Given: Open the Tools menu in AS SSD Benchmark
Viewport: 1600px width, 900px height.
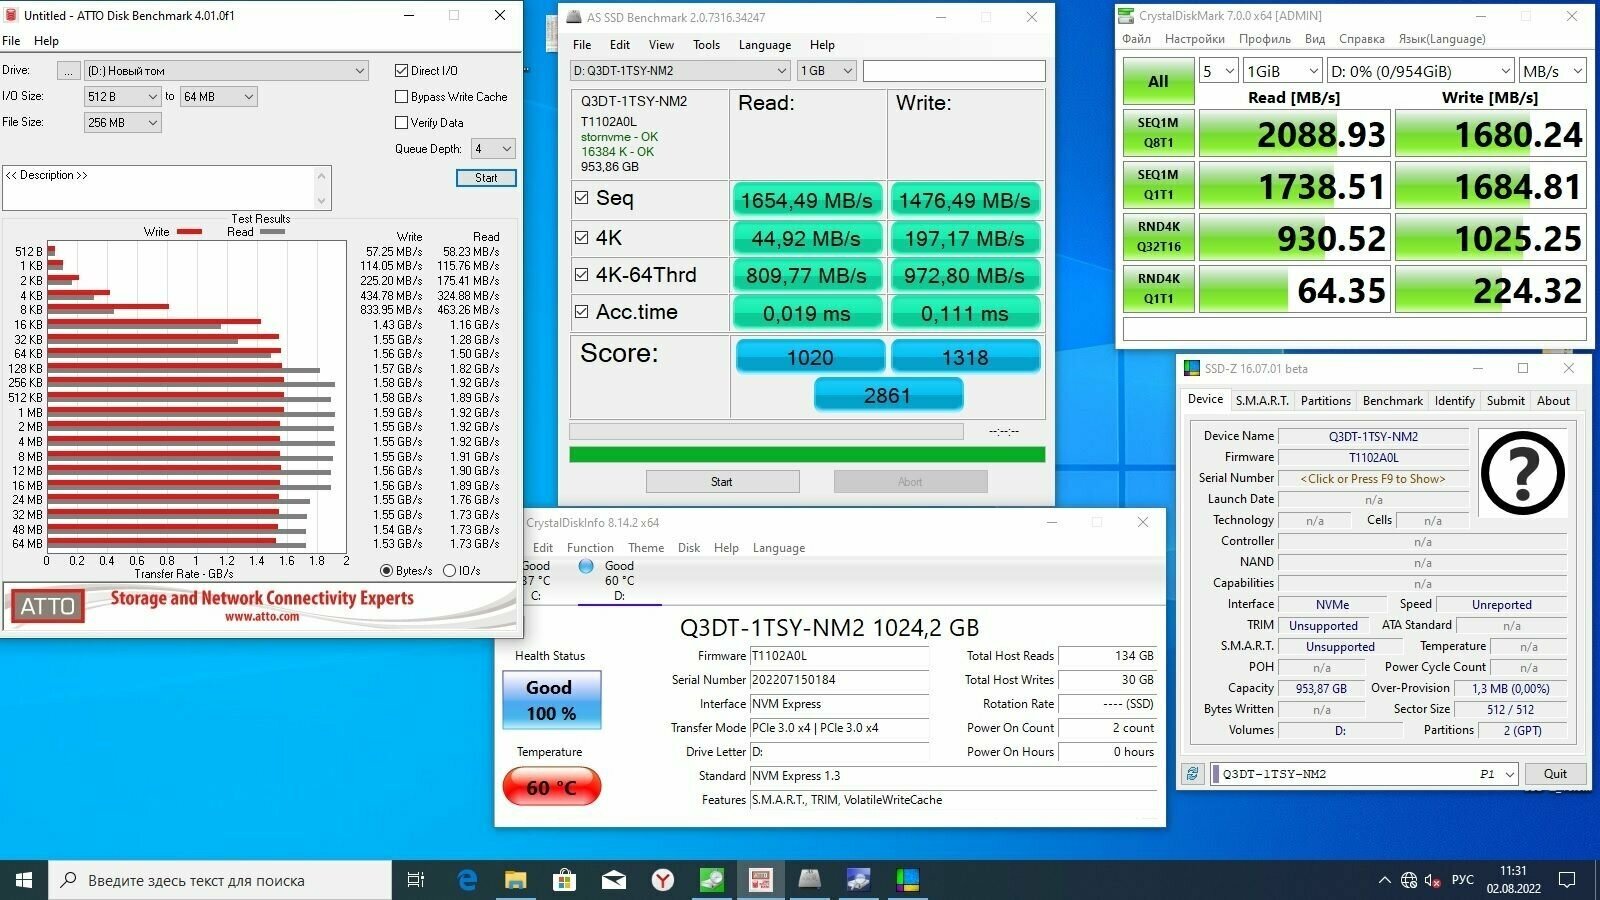Looking at the screenshot, I should click(706, 45).
